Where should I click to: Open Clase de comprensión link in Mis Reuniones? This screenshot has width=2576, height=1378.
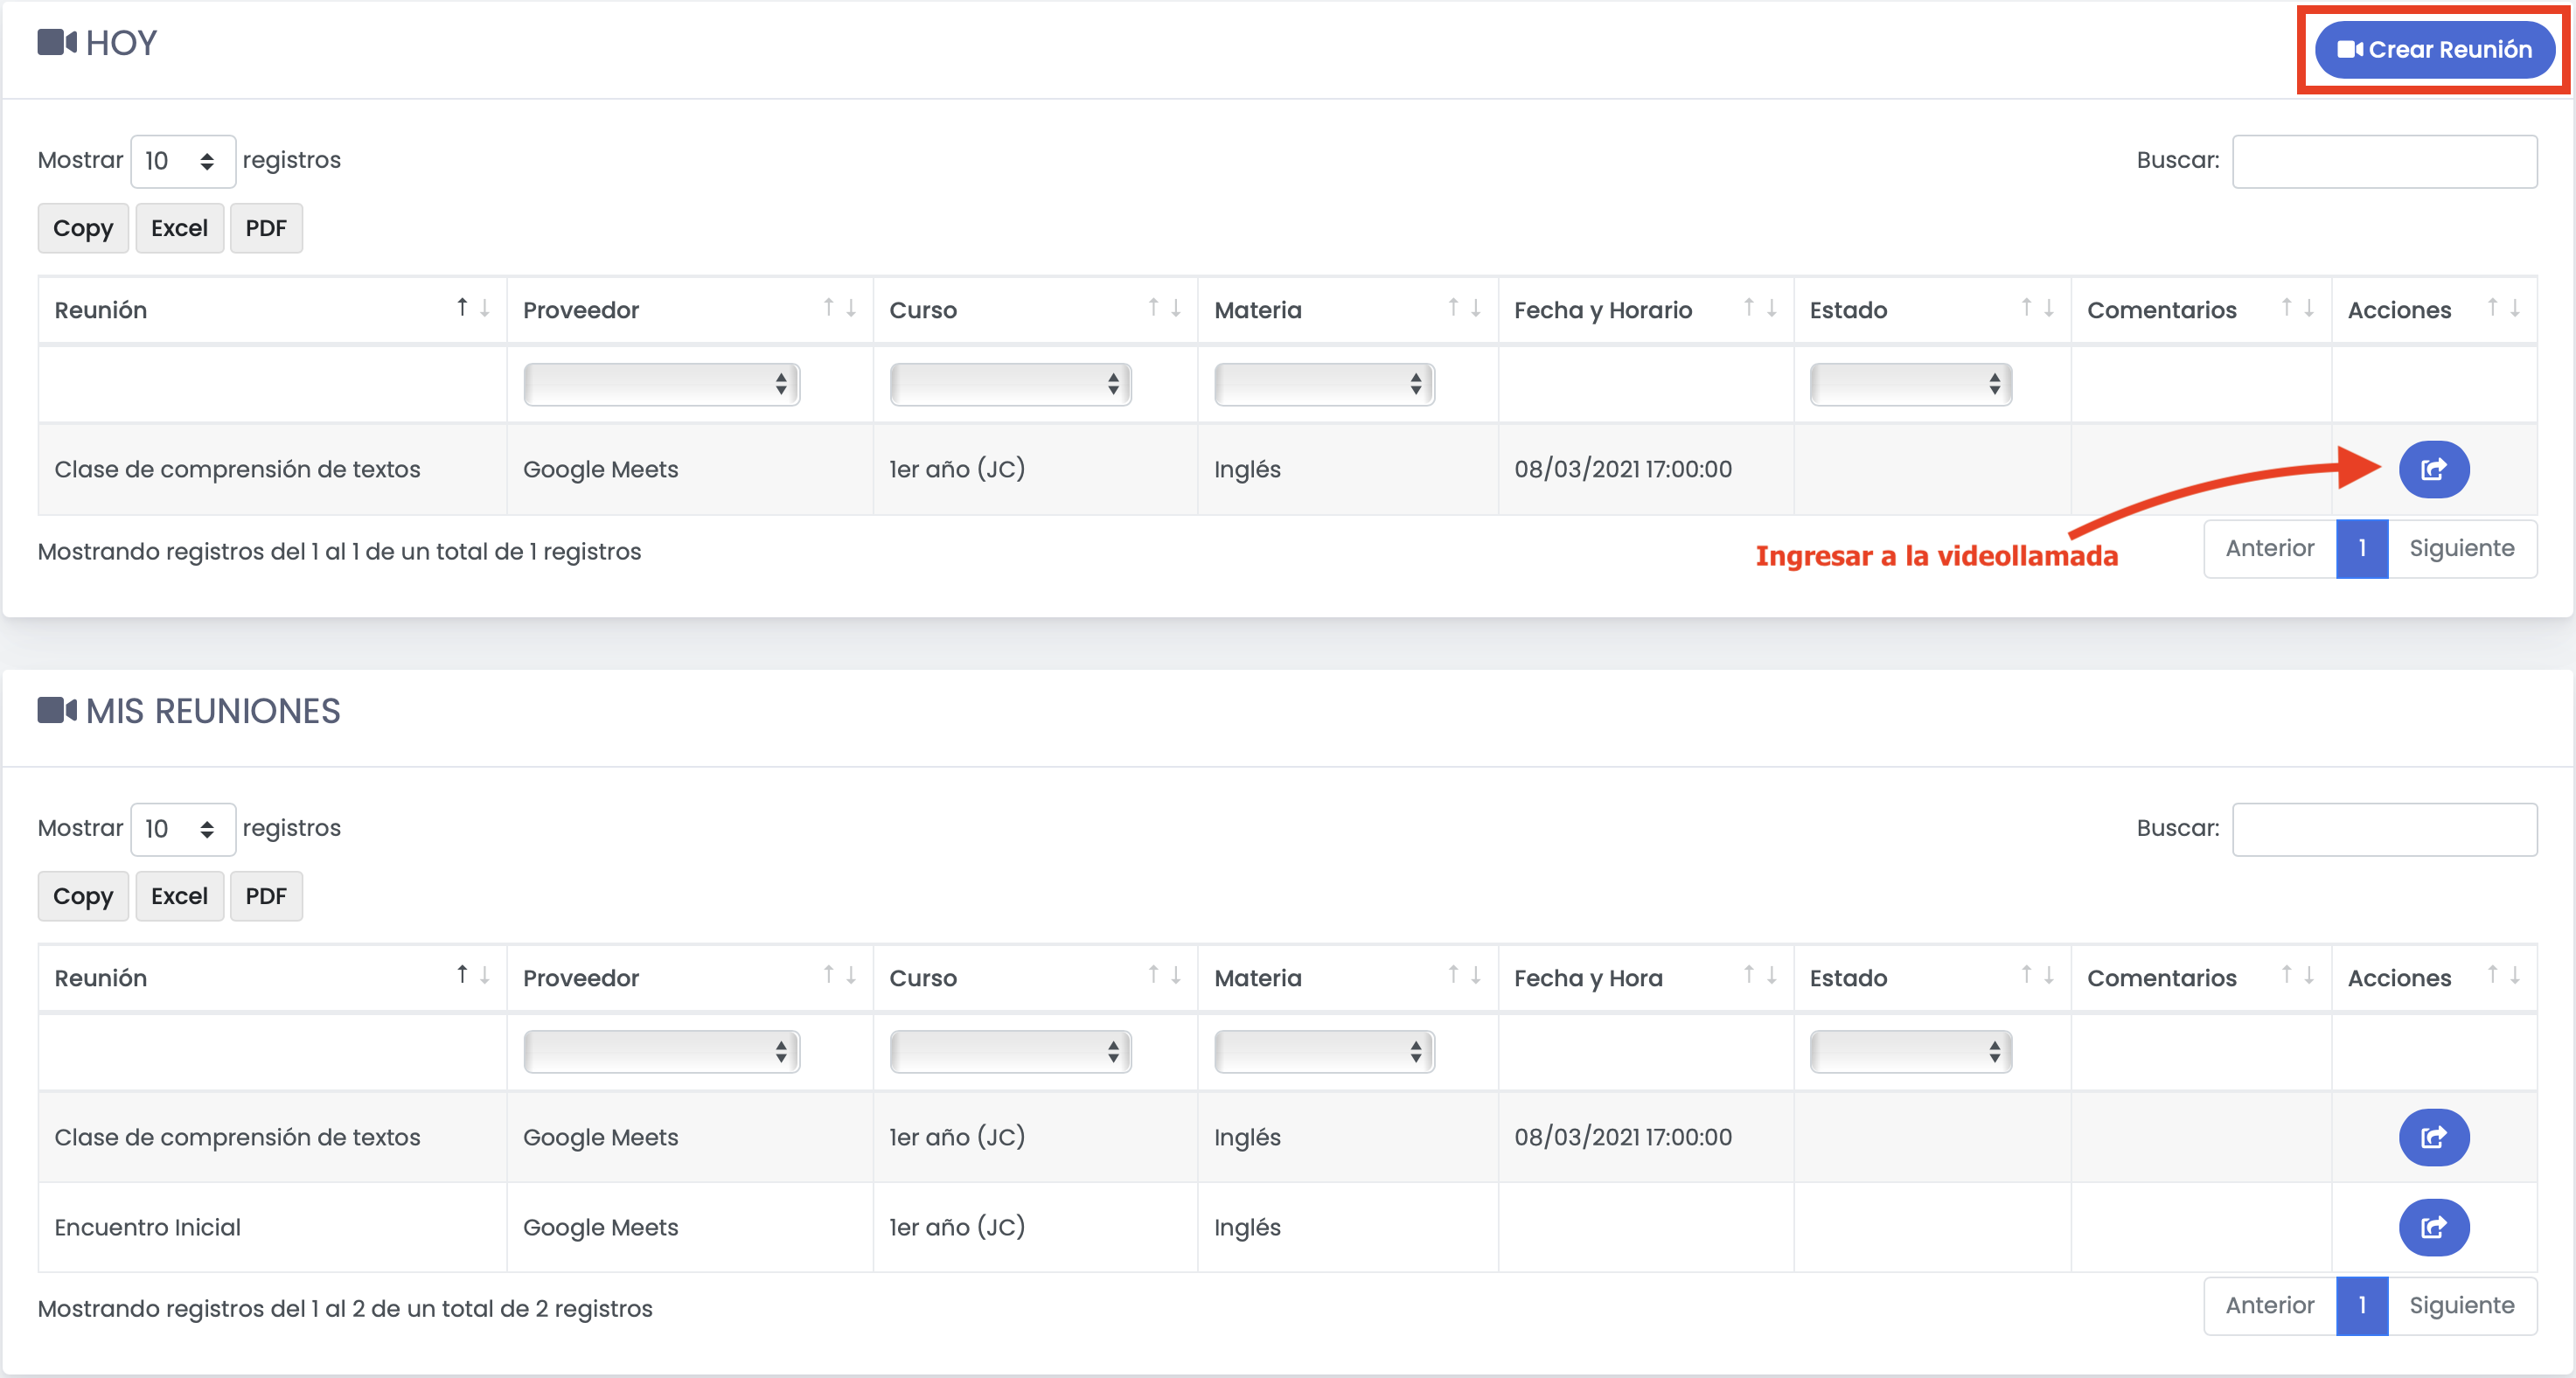pyautogui.click(x=2433, y=1137)
